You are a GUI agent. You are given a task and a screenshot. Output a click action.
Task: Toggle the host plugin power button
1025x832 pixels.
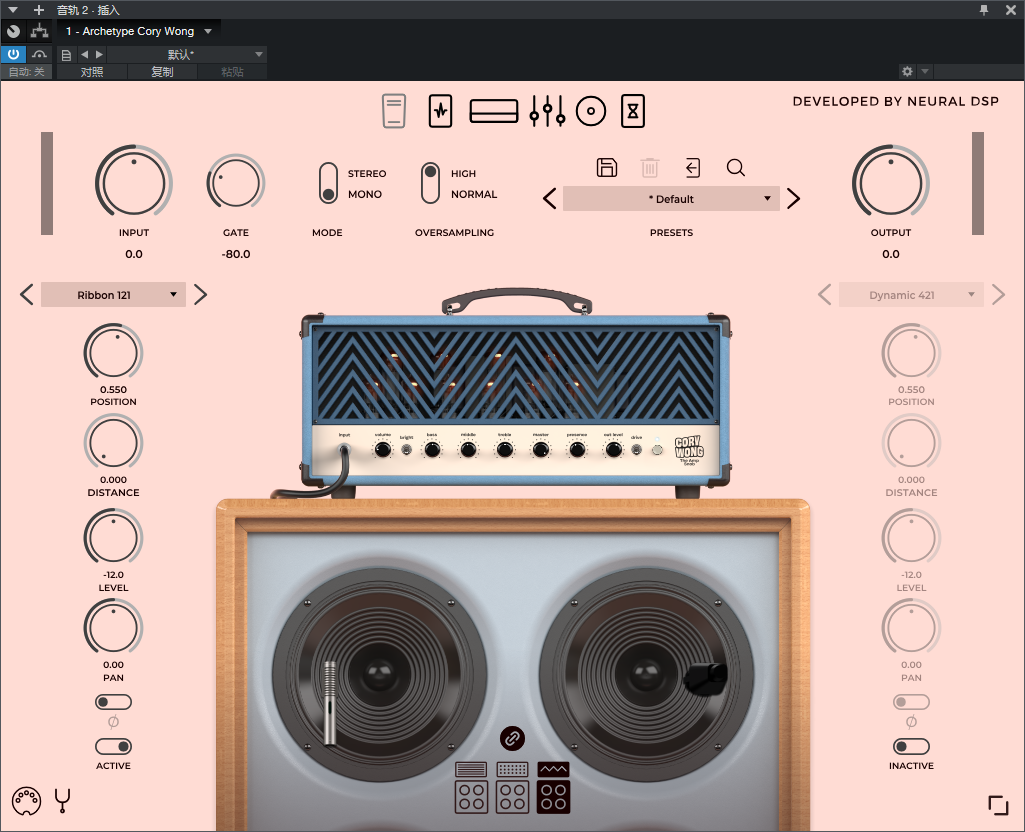13,55
